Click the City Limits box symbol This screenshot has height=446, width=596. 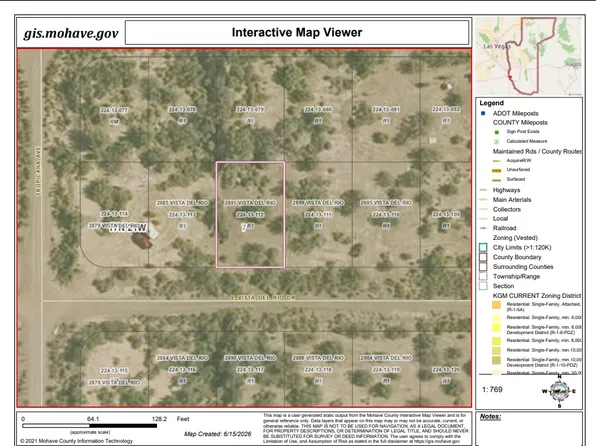pyautogui.click(x=483, y=248)
